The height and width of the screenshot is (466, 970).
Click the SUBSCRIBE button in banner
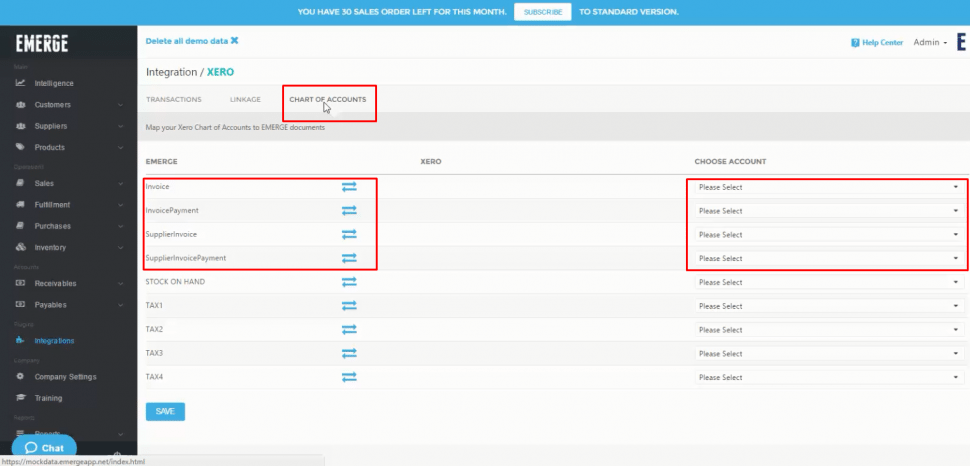click(543, 12)
